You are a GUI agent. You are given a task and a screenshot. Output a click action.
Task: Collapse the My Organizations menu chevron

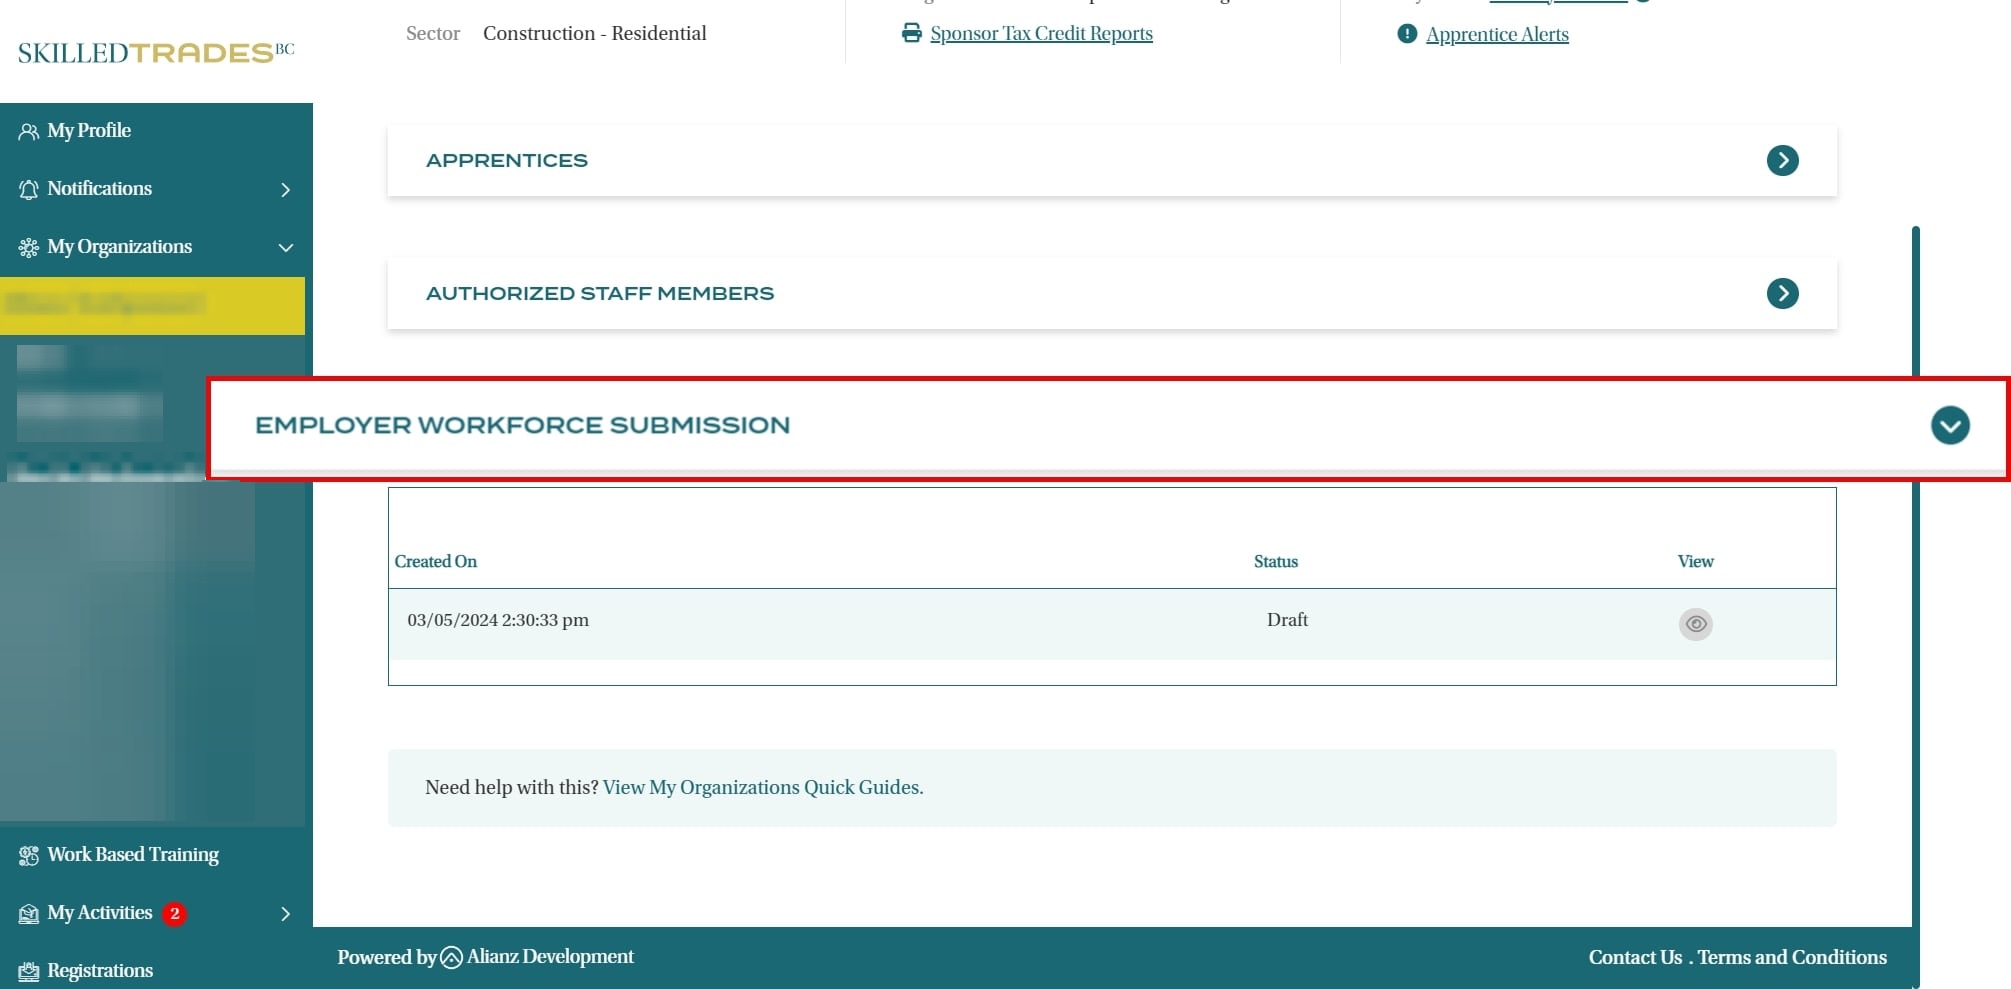pyautogui.click(x=285, y=247)
